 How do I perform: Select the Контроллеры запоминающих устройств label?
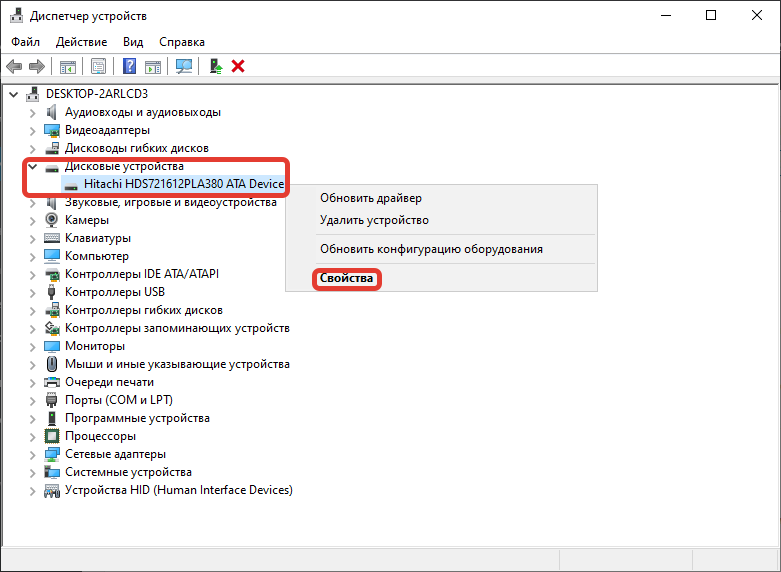click(177, 328)
